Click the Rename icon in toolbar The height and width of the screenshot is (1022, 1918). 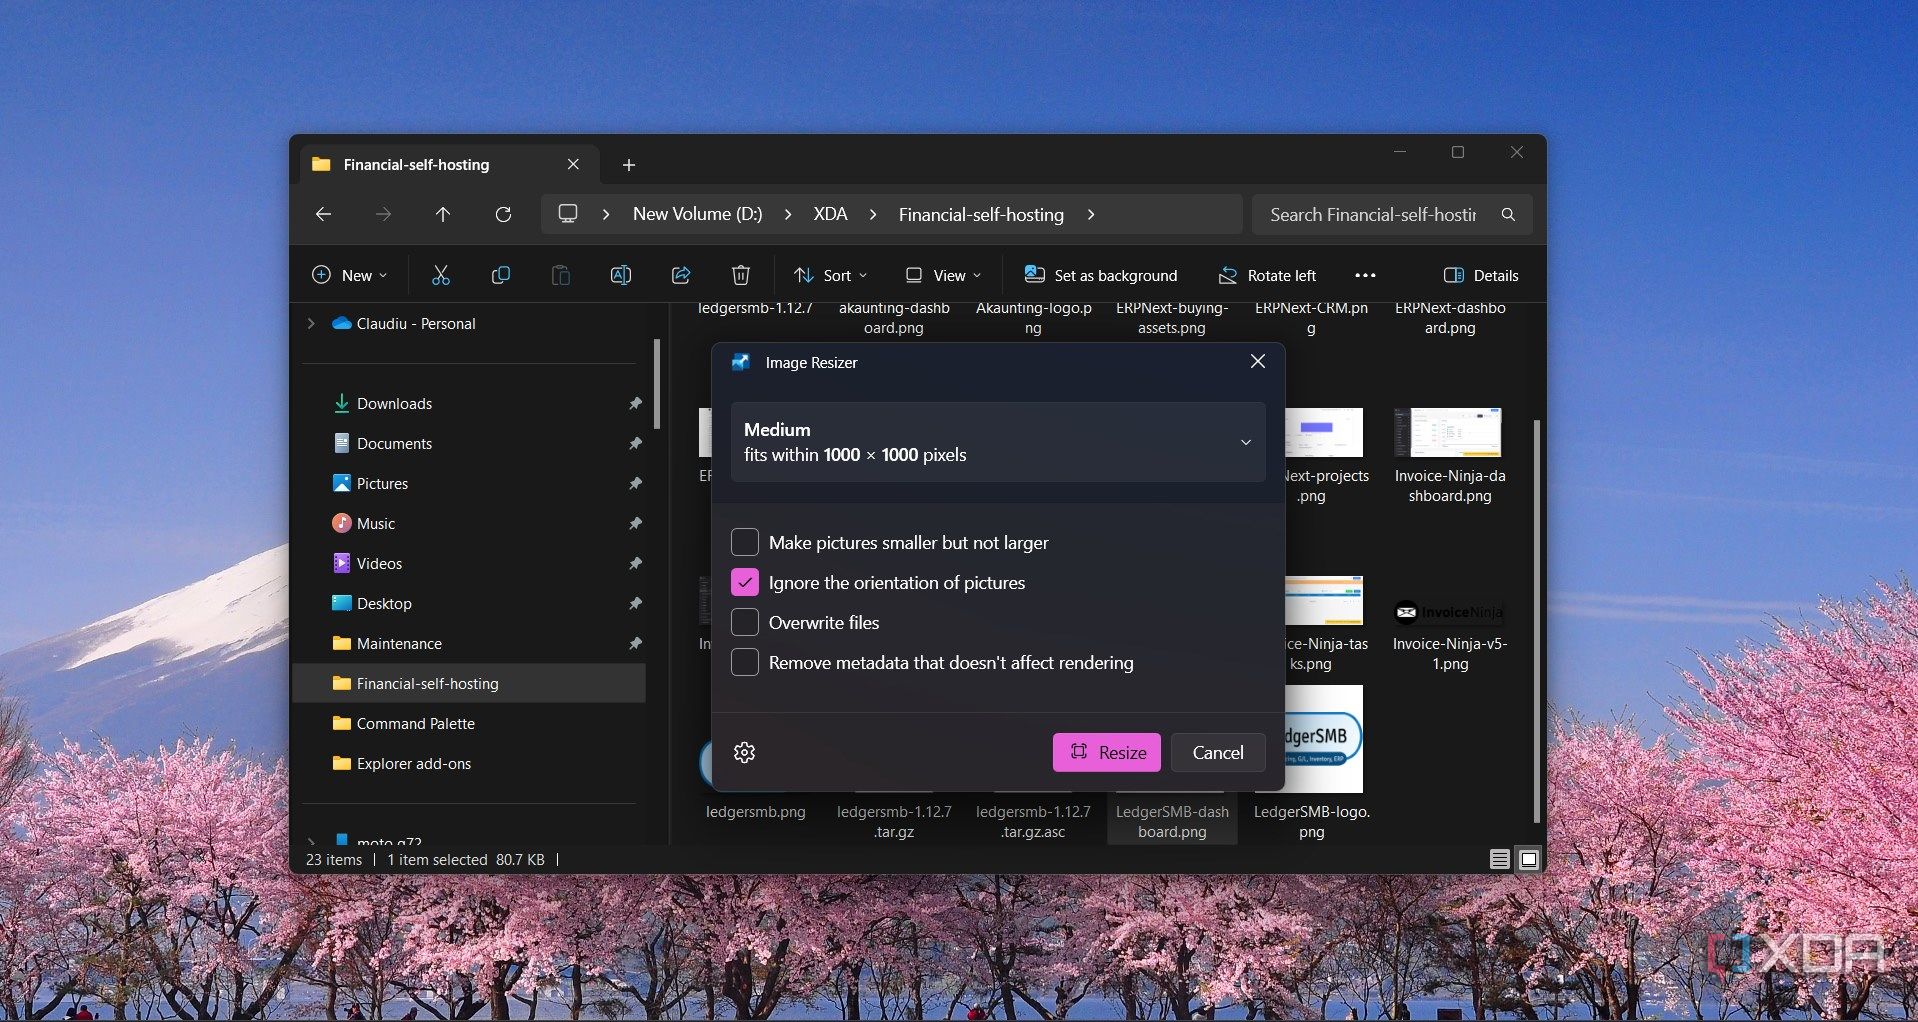pos(620,275)
